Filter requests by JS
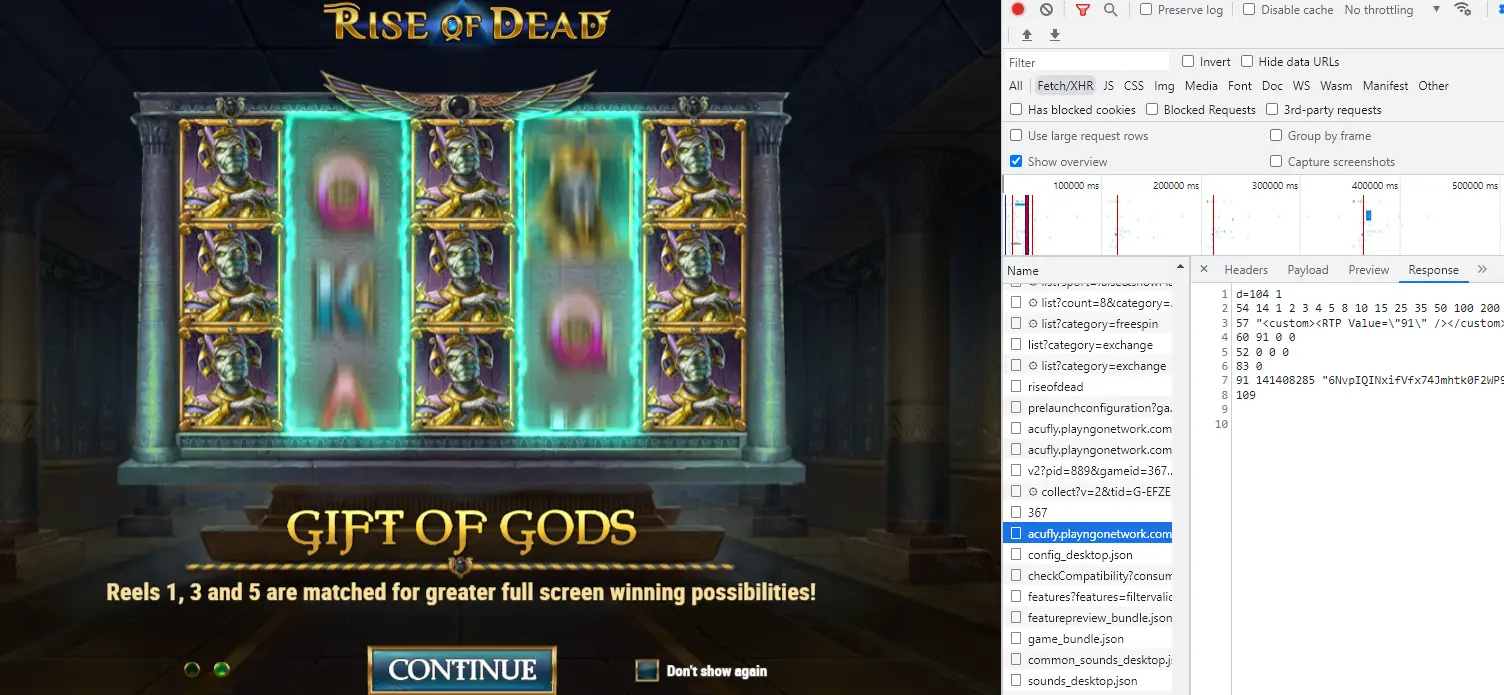This screenshot has height=695, width=1504. (1108, 85)
